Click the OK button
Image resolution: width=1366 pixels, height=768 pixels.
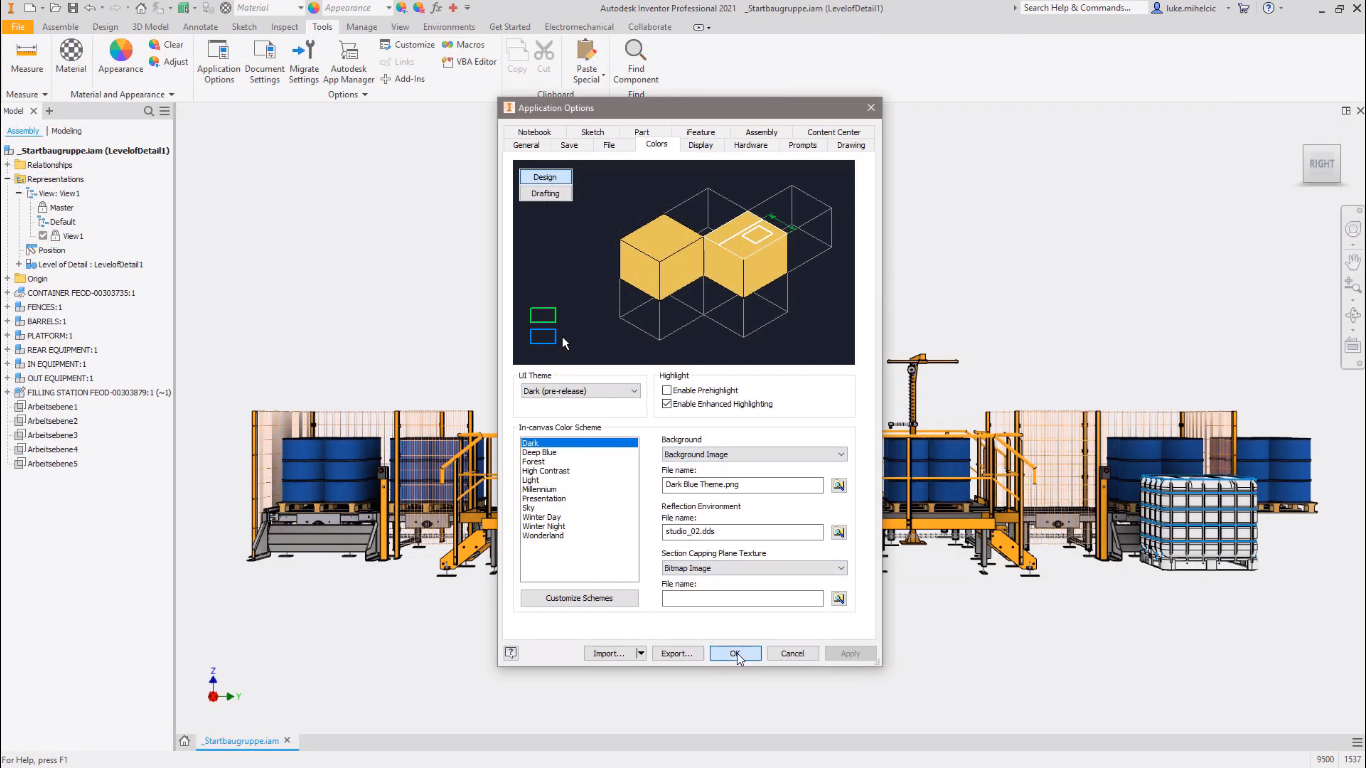[735, 653]
